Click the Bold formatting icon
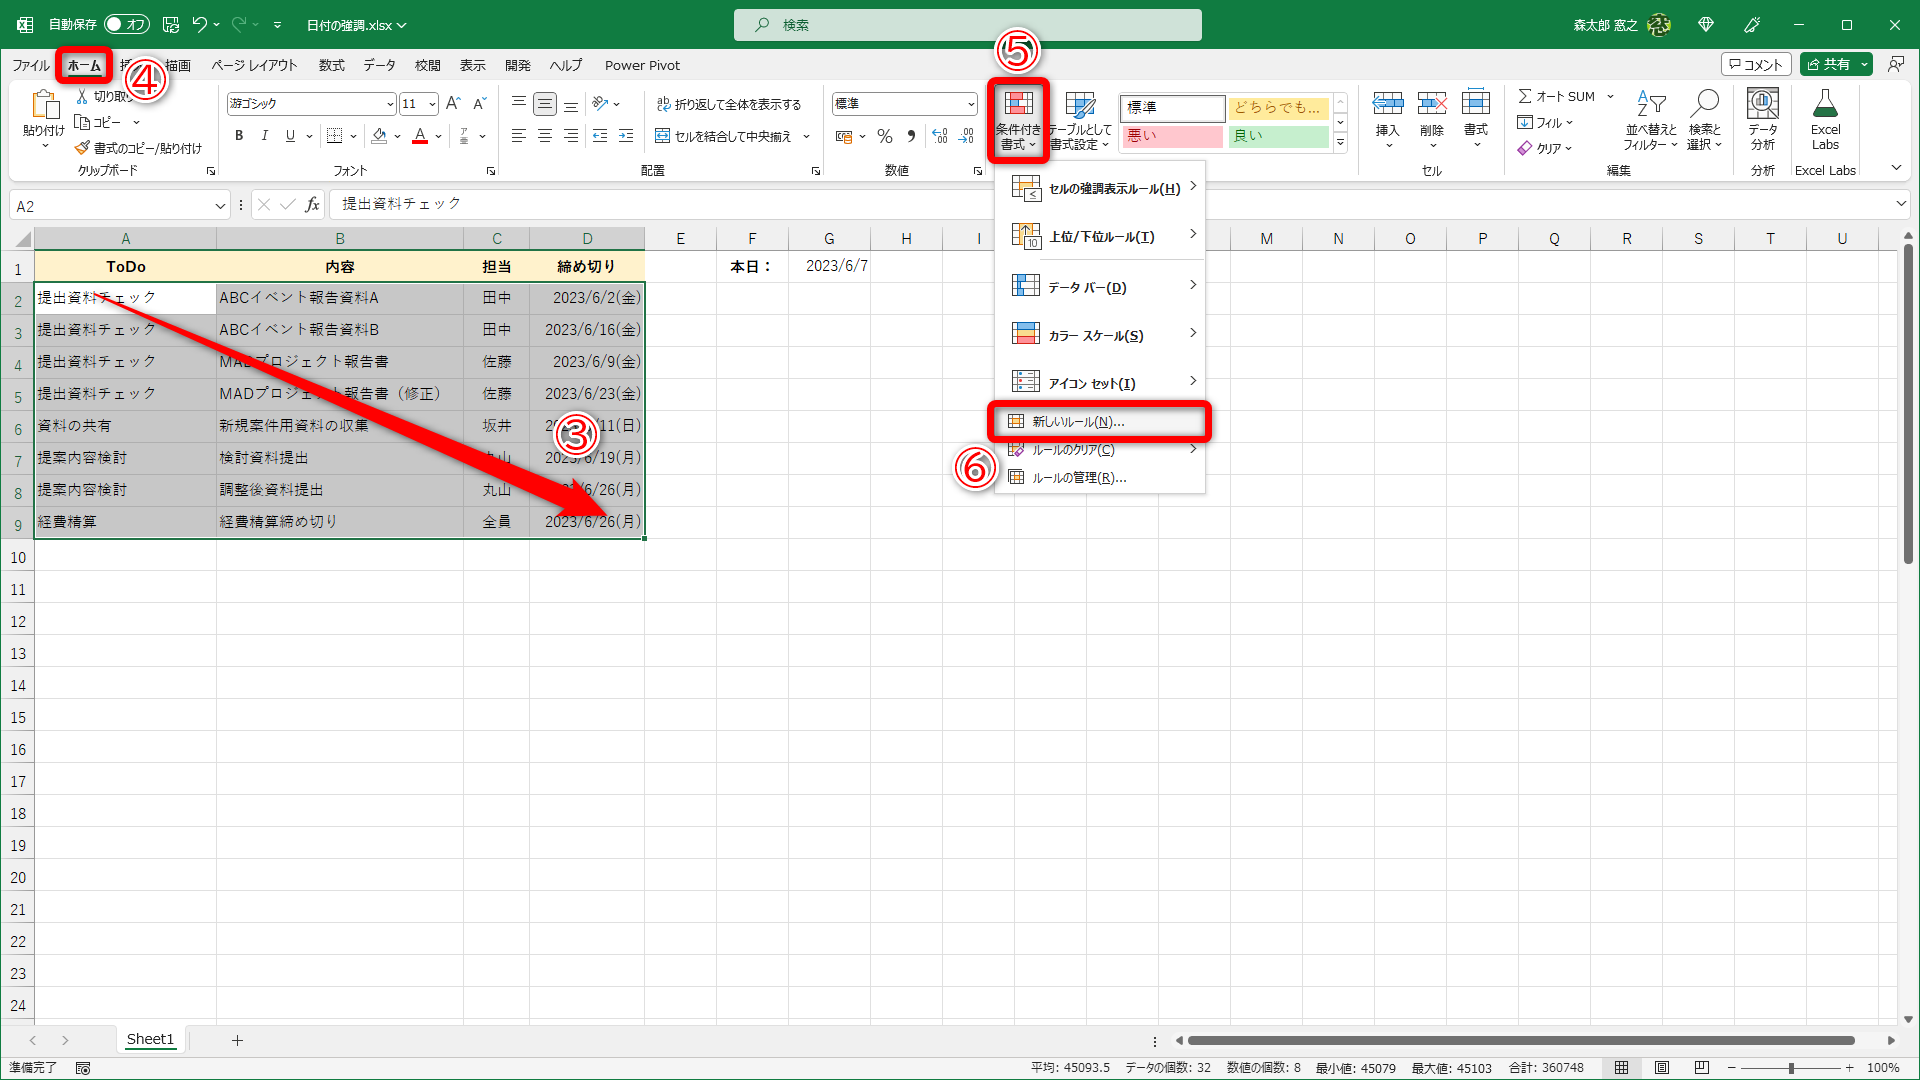The image size is (1920, 1080). tap(239, 136)
